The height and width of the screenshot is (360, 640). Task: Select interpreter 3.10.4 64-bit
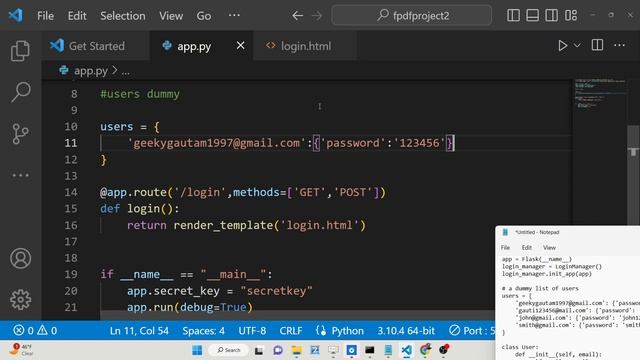(x=406, y=331)
